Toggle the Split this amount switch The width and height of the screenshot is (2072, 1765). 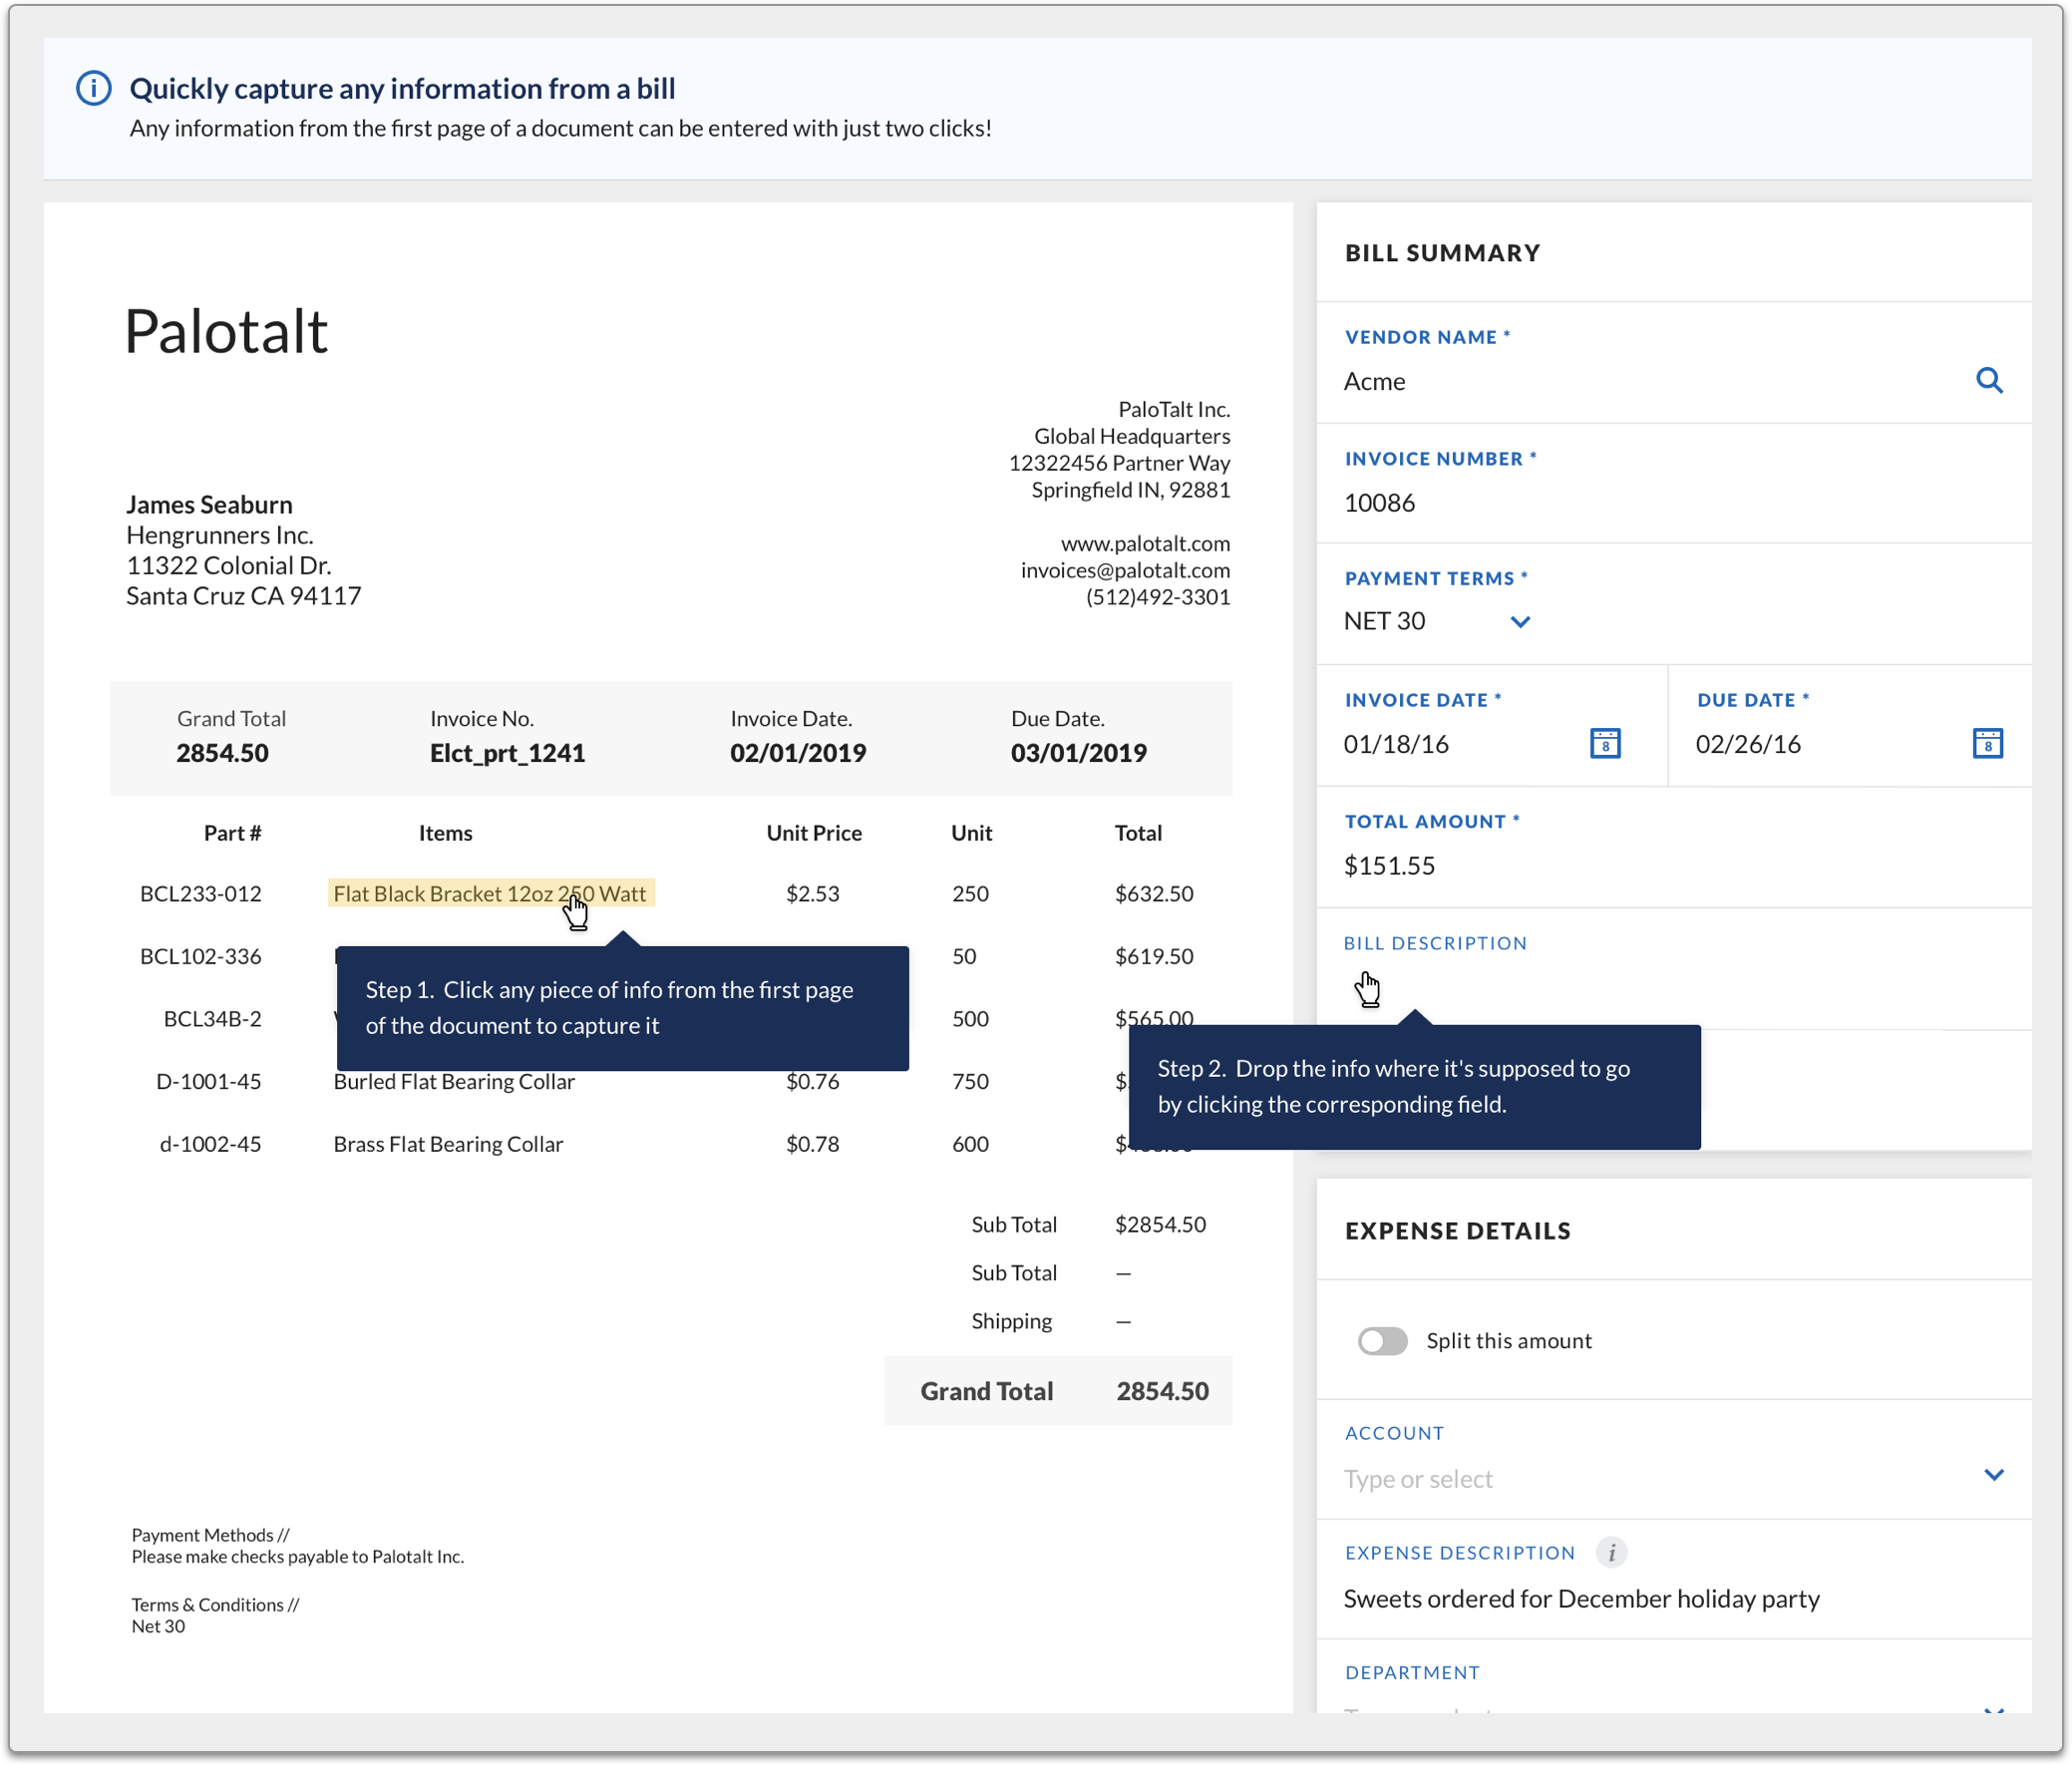1381,1340
